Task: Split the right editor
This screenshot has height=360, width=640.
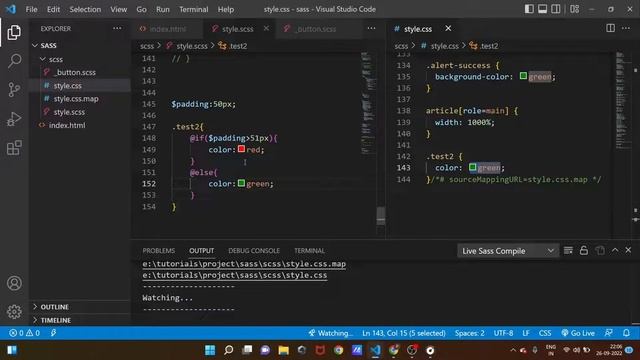Action: [610, 28]
